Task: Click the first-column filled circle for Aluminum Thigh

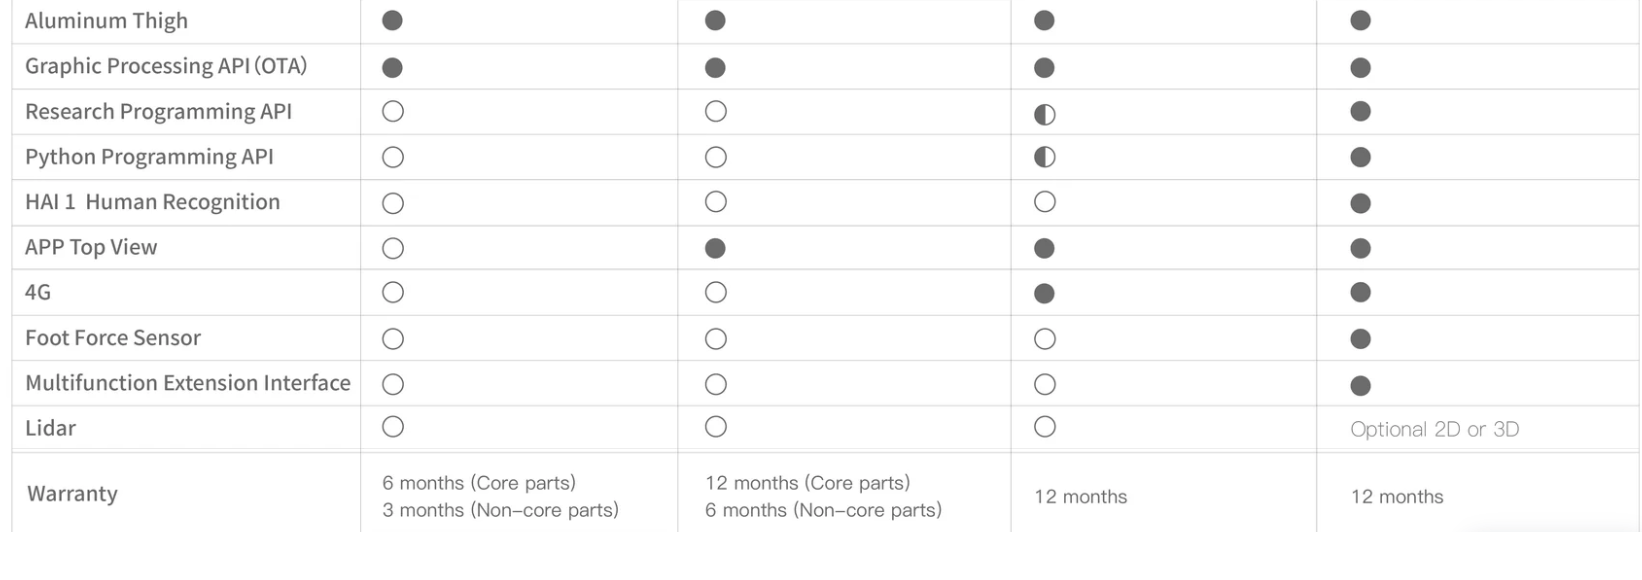Action: click(393, 21)
